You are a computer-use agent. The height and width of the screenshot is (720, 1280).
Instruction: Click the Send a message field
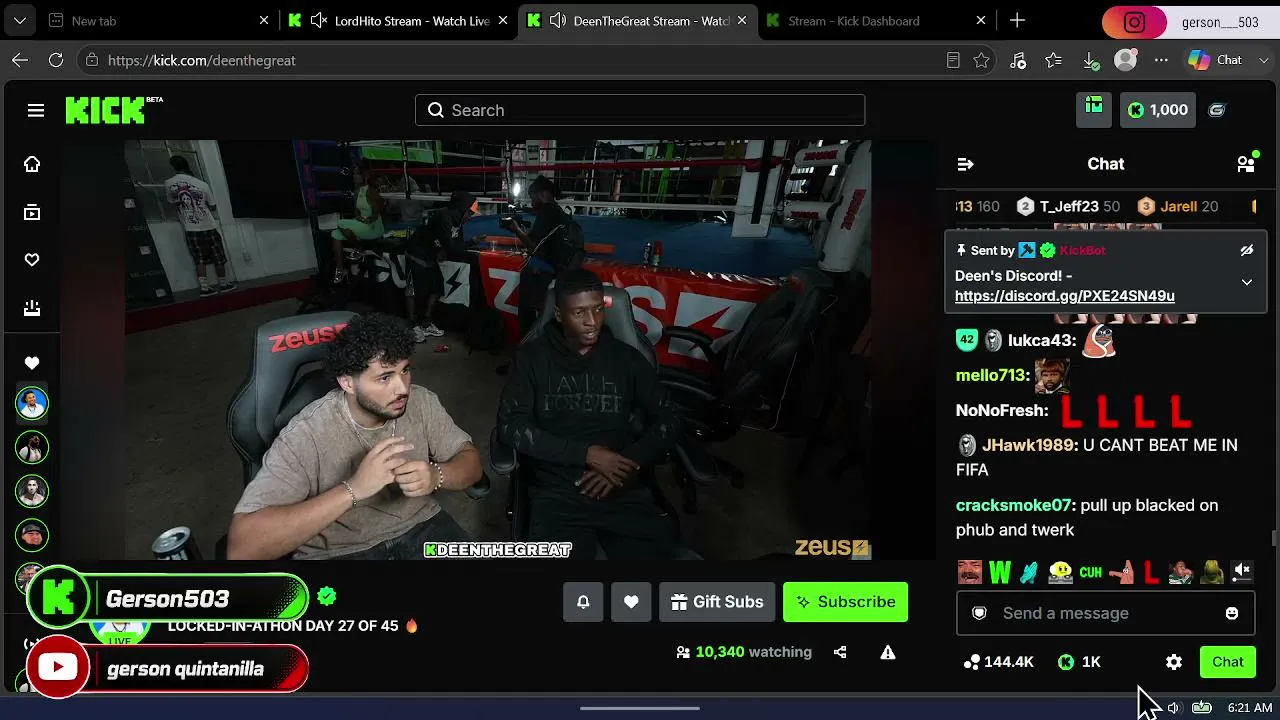[x=1105, y=613]
